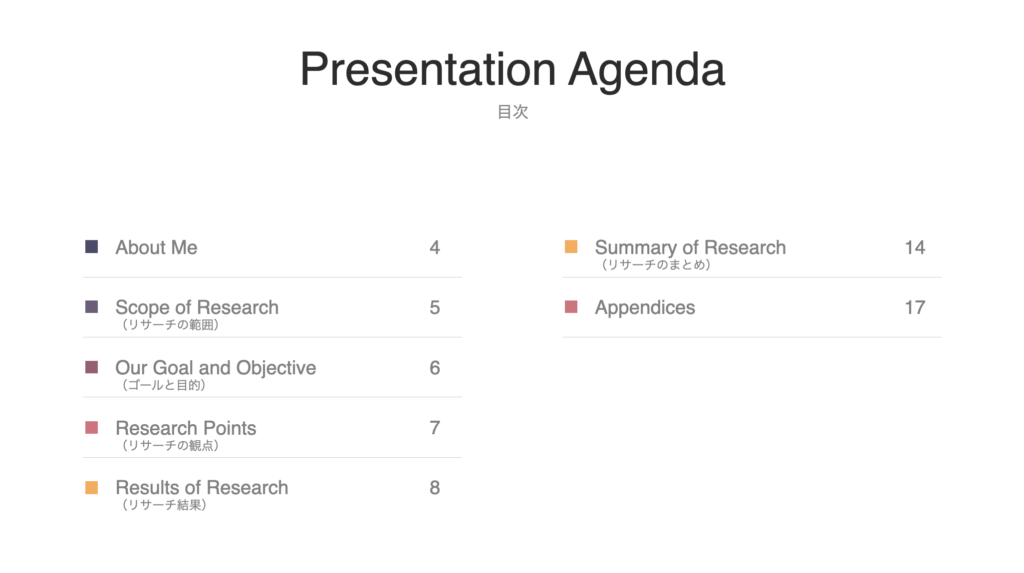Screen dimensions: 1024x573
Task: Select the pink square beside Research Points
Action: 91,428
